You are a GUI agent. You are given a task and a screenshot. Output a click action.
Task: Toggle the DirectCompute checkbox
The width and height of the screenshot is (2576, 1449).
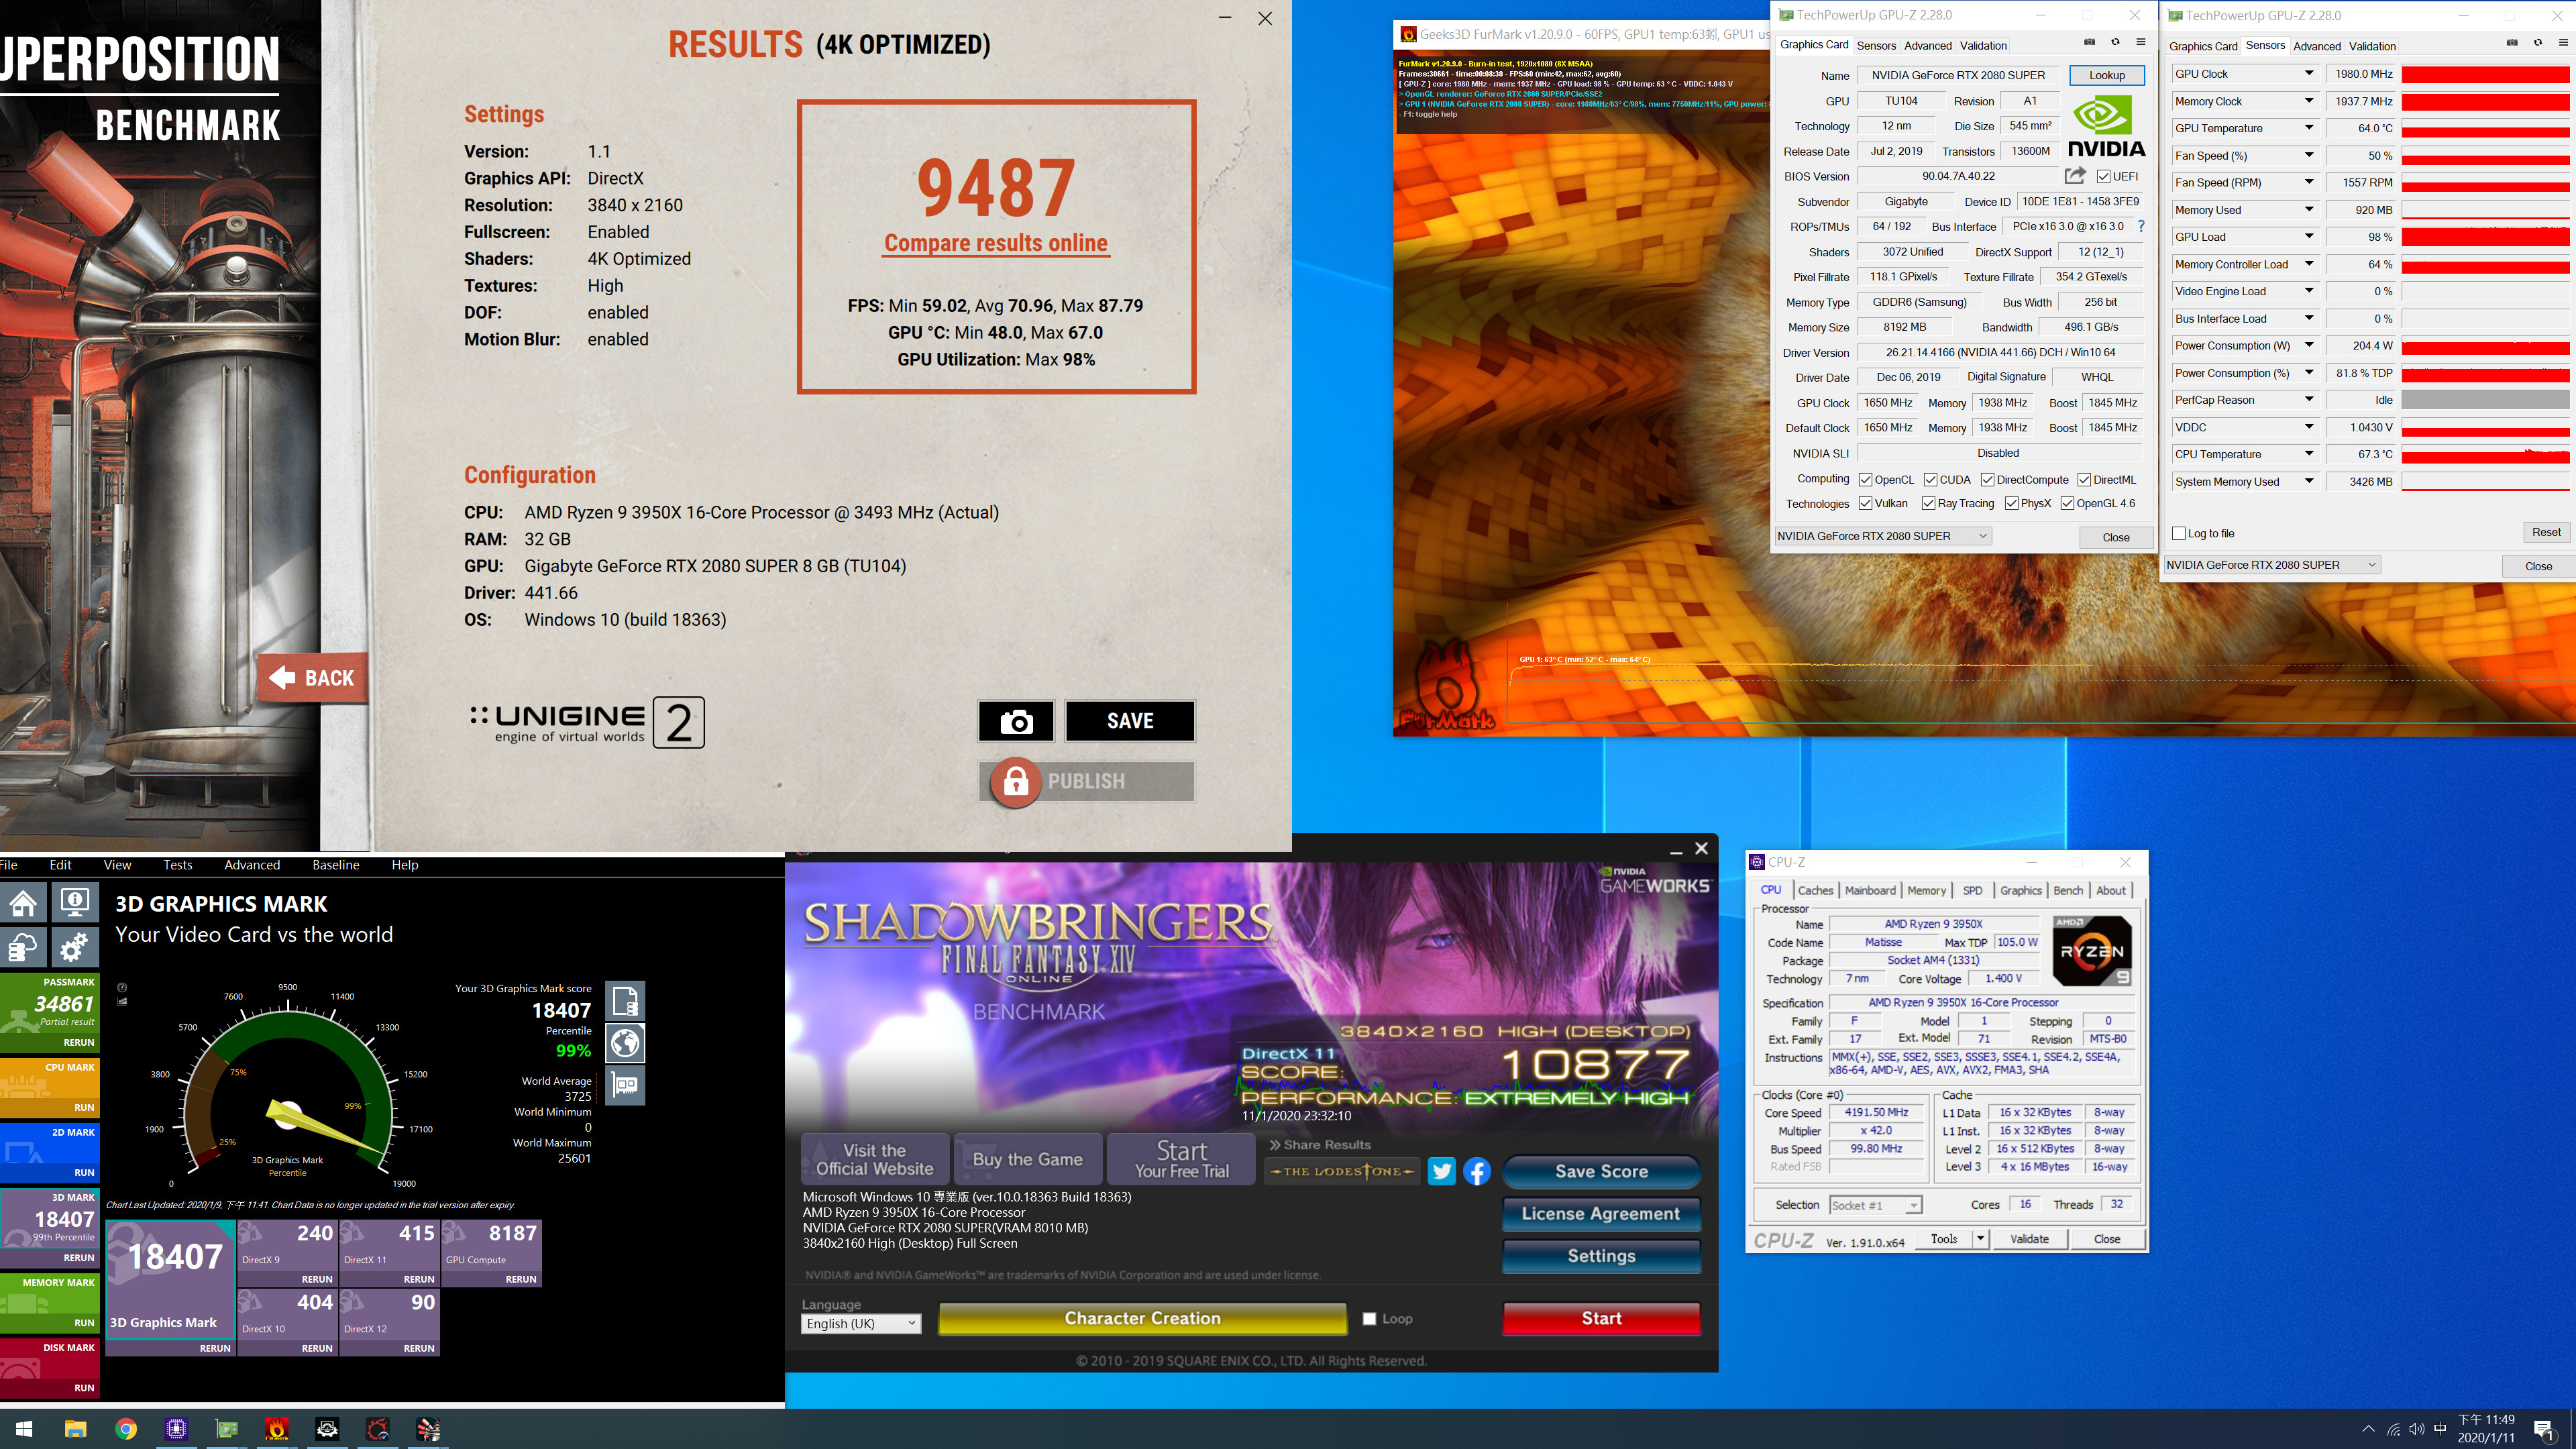1987,480
